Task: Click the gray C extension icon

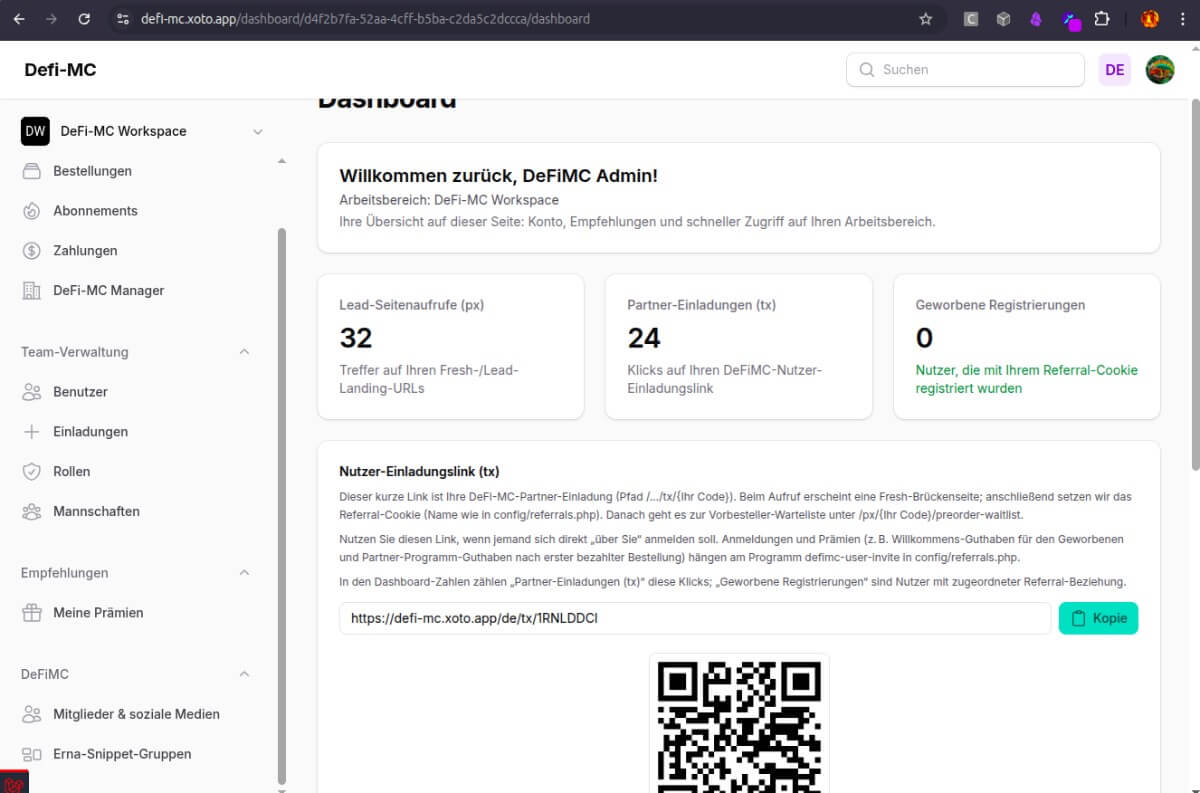Action: 970,19
